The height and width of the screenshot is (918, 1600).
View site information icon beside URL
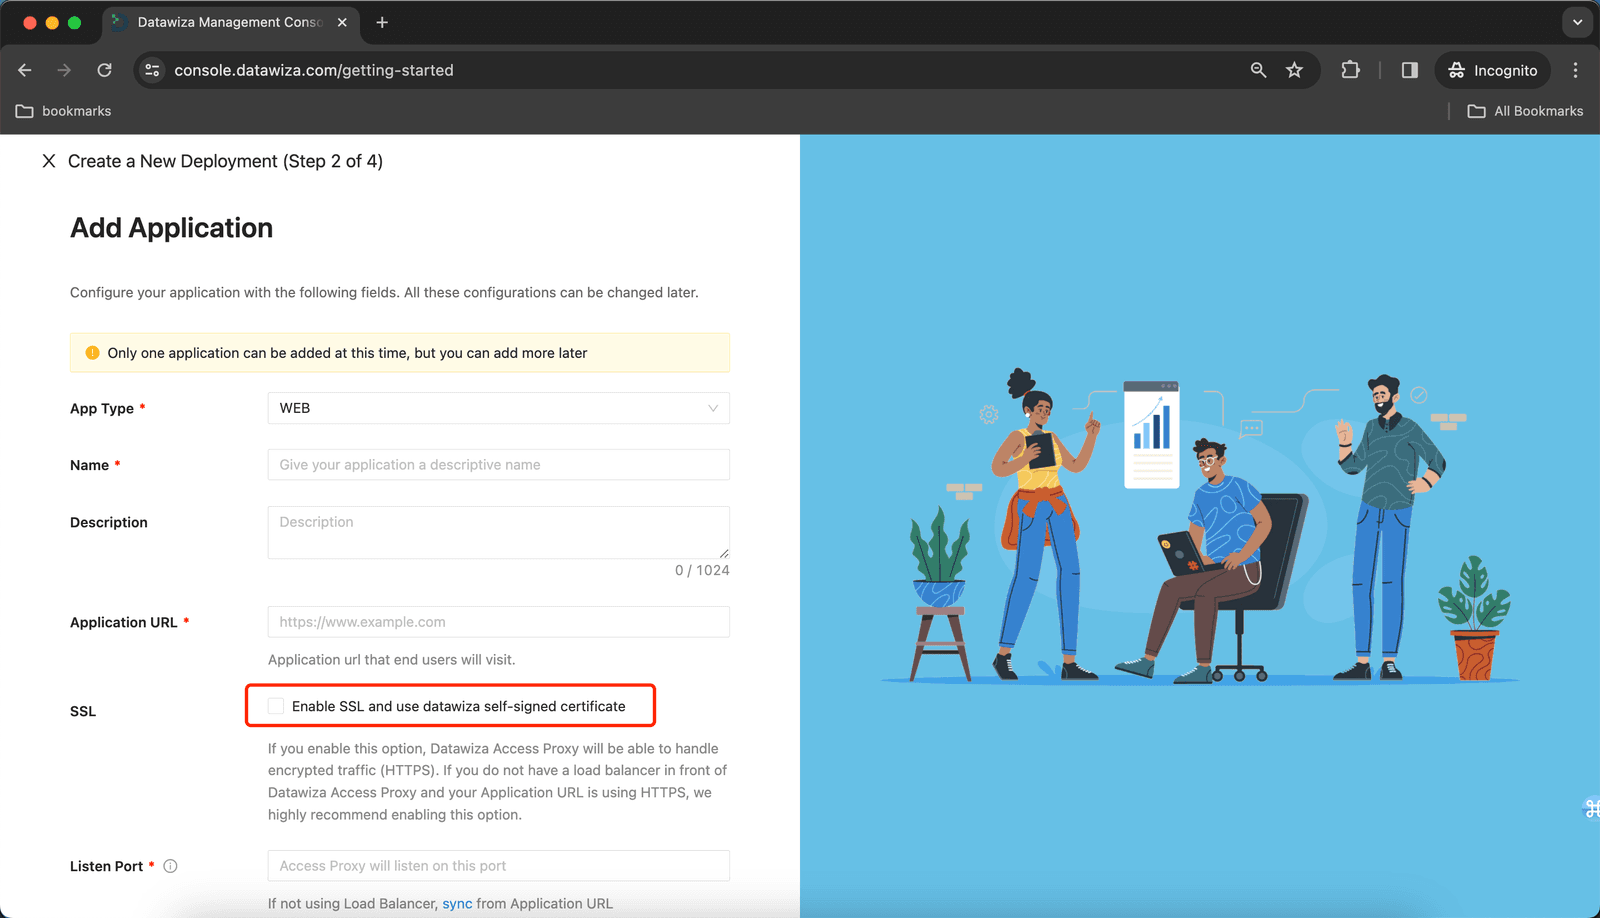click(152, 70)
